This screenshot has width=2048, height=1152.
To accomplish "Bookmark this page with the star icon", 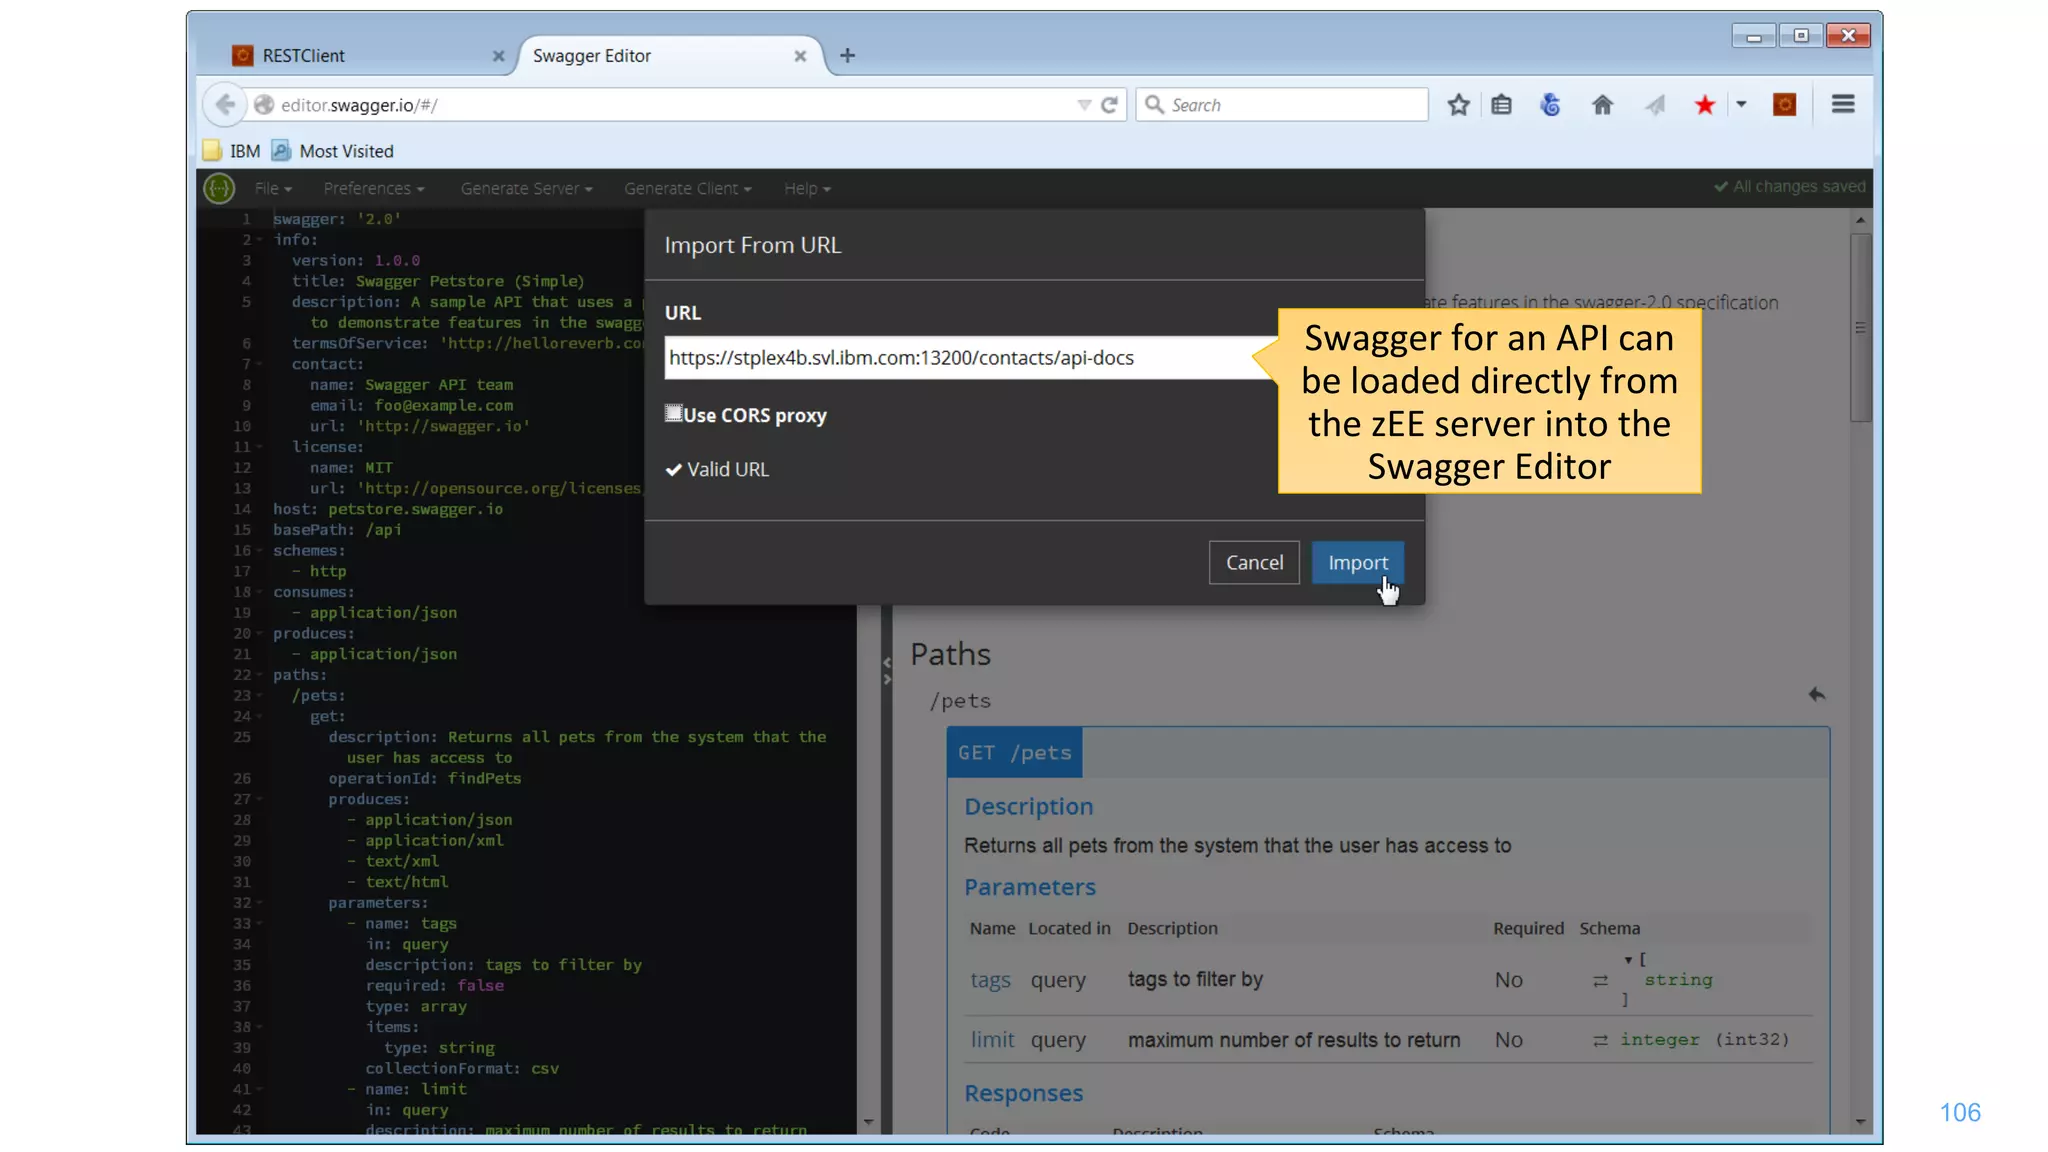I will pos(1458,105).
